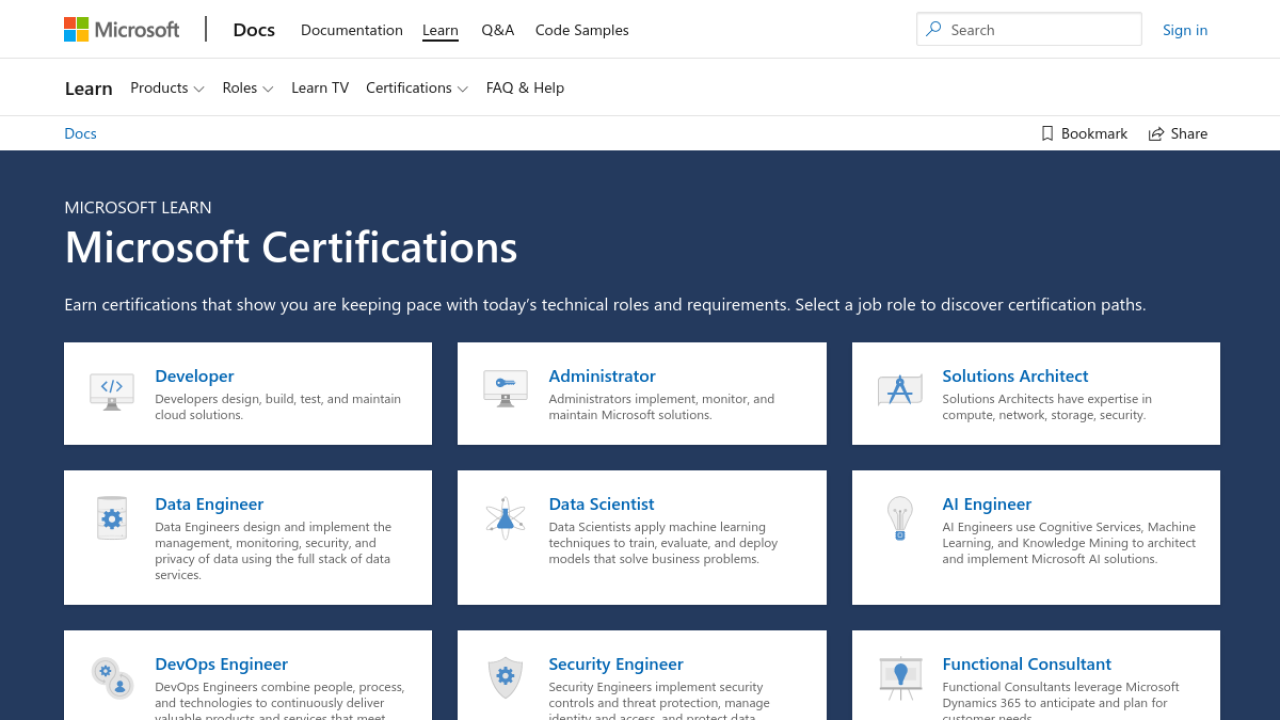Expand the Certifications dropdown

click(417, 88)
